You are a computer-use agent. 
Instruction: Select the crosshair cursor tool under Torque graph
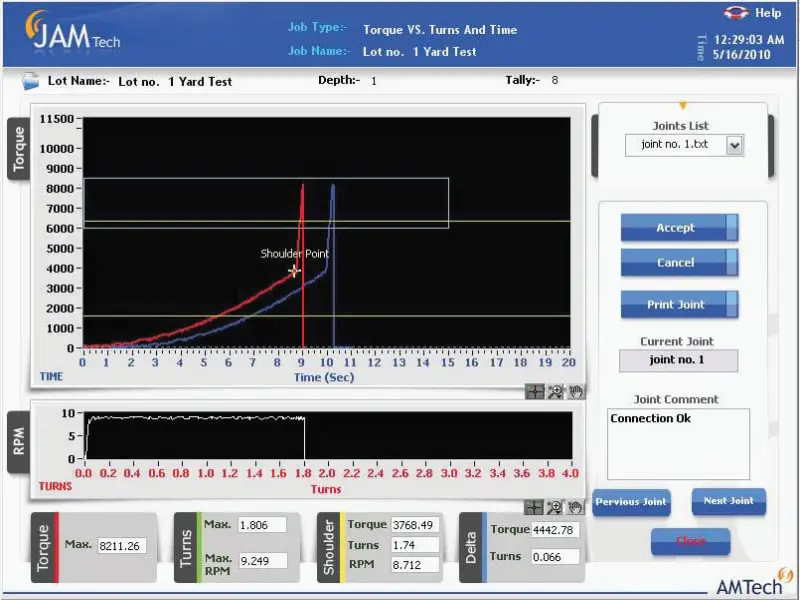click(x=534, y=392)
